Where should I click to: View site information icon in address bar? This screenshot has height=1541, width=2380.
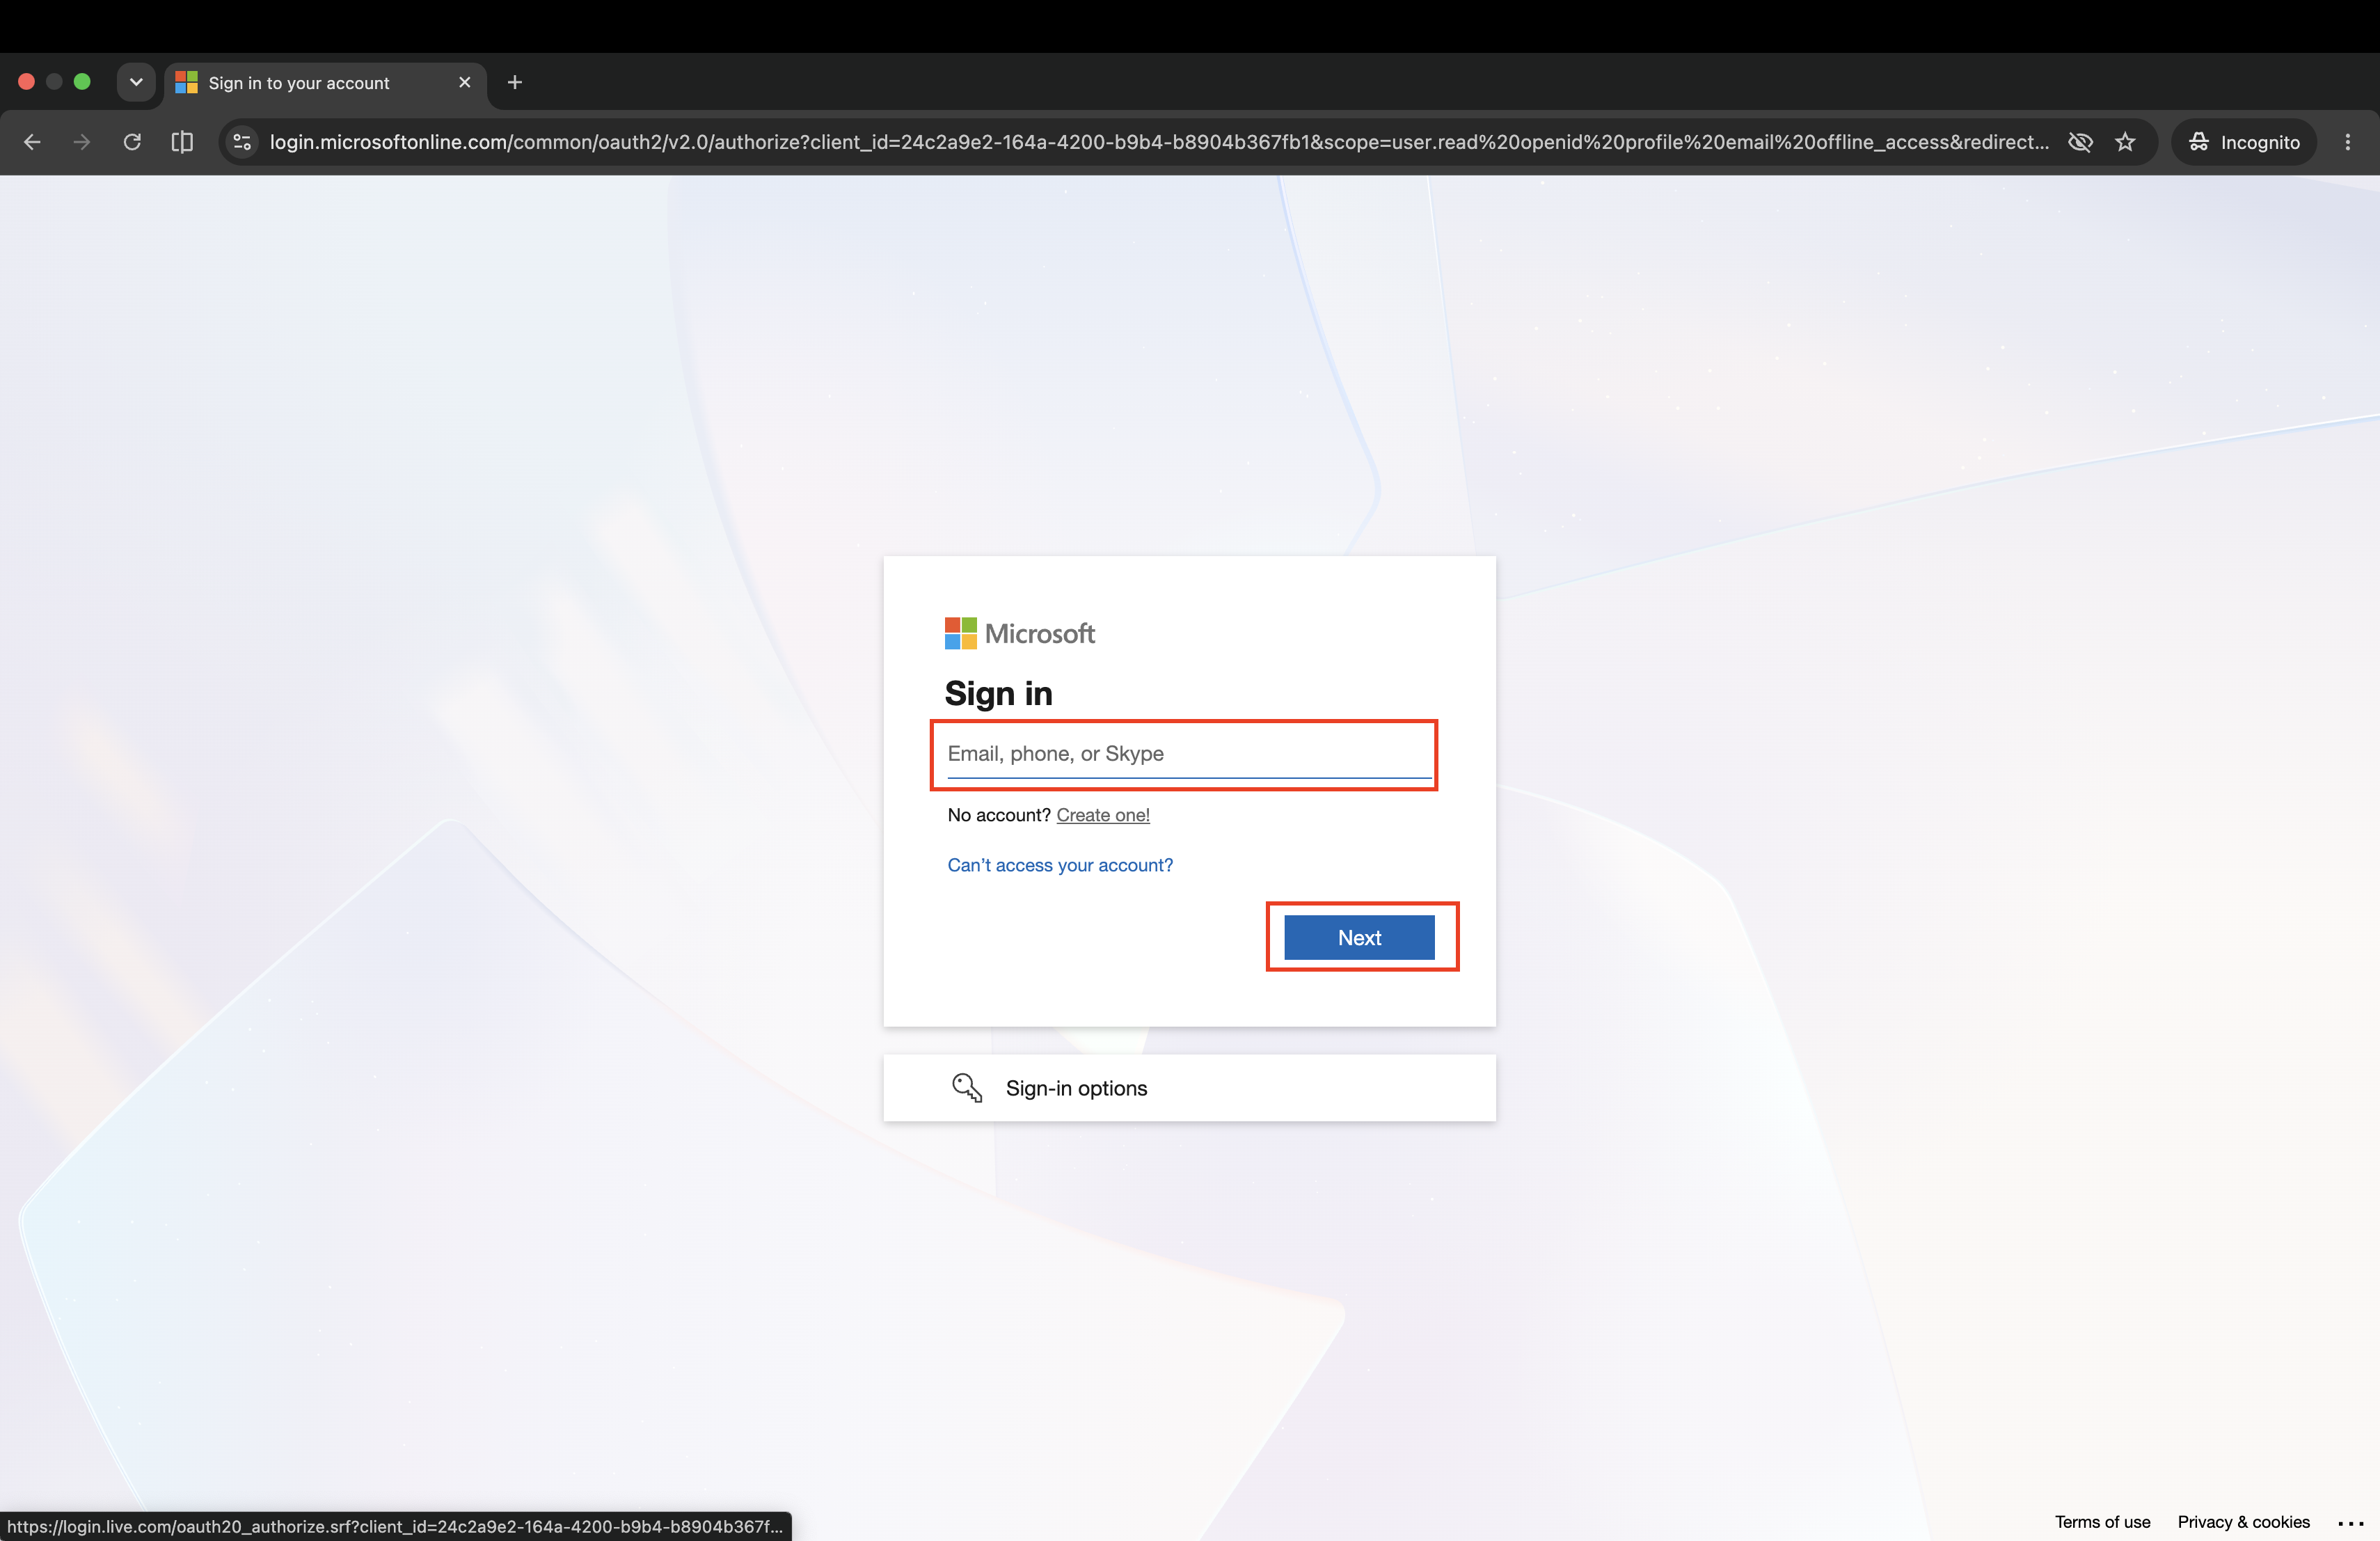[x=242, y=142]
